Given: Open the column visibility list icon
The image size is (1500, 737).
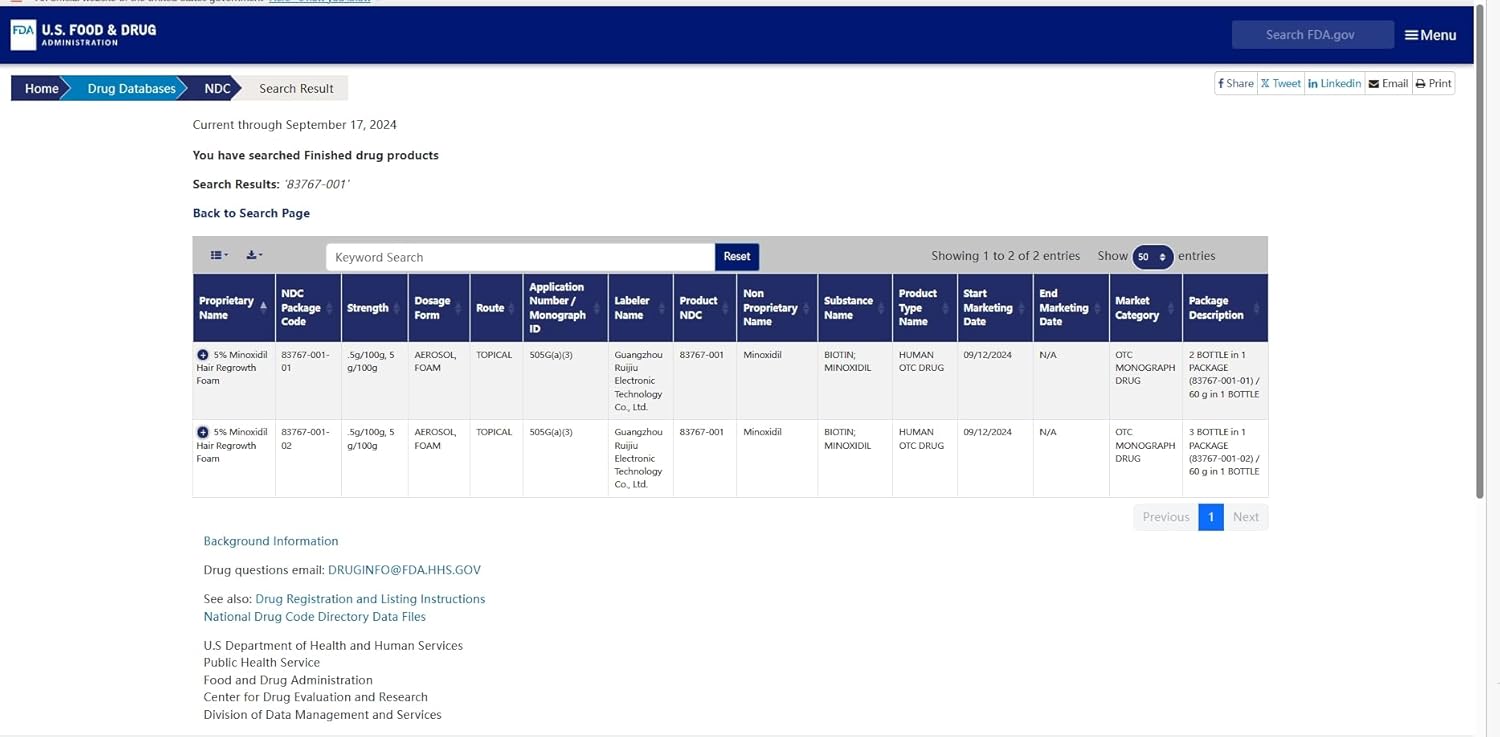Looking at the screenshot, I should point(219,256).
